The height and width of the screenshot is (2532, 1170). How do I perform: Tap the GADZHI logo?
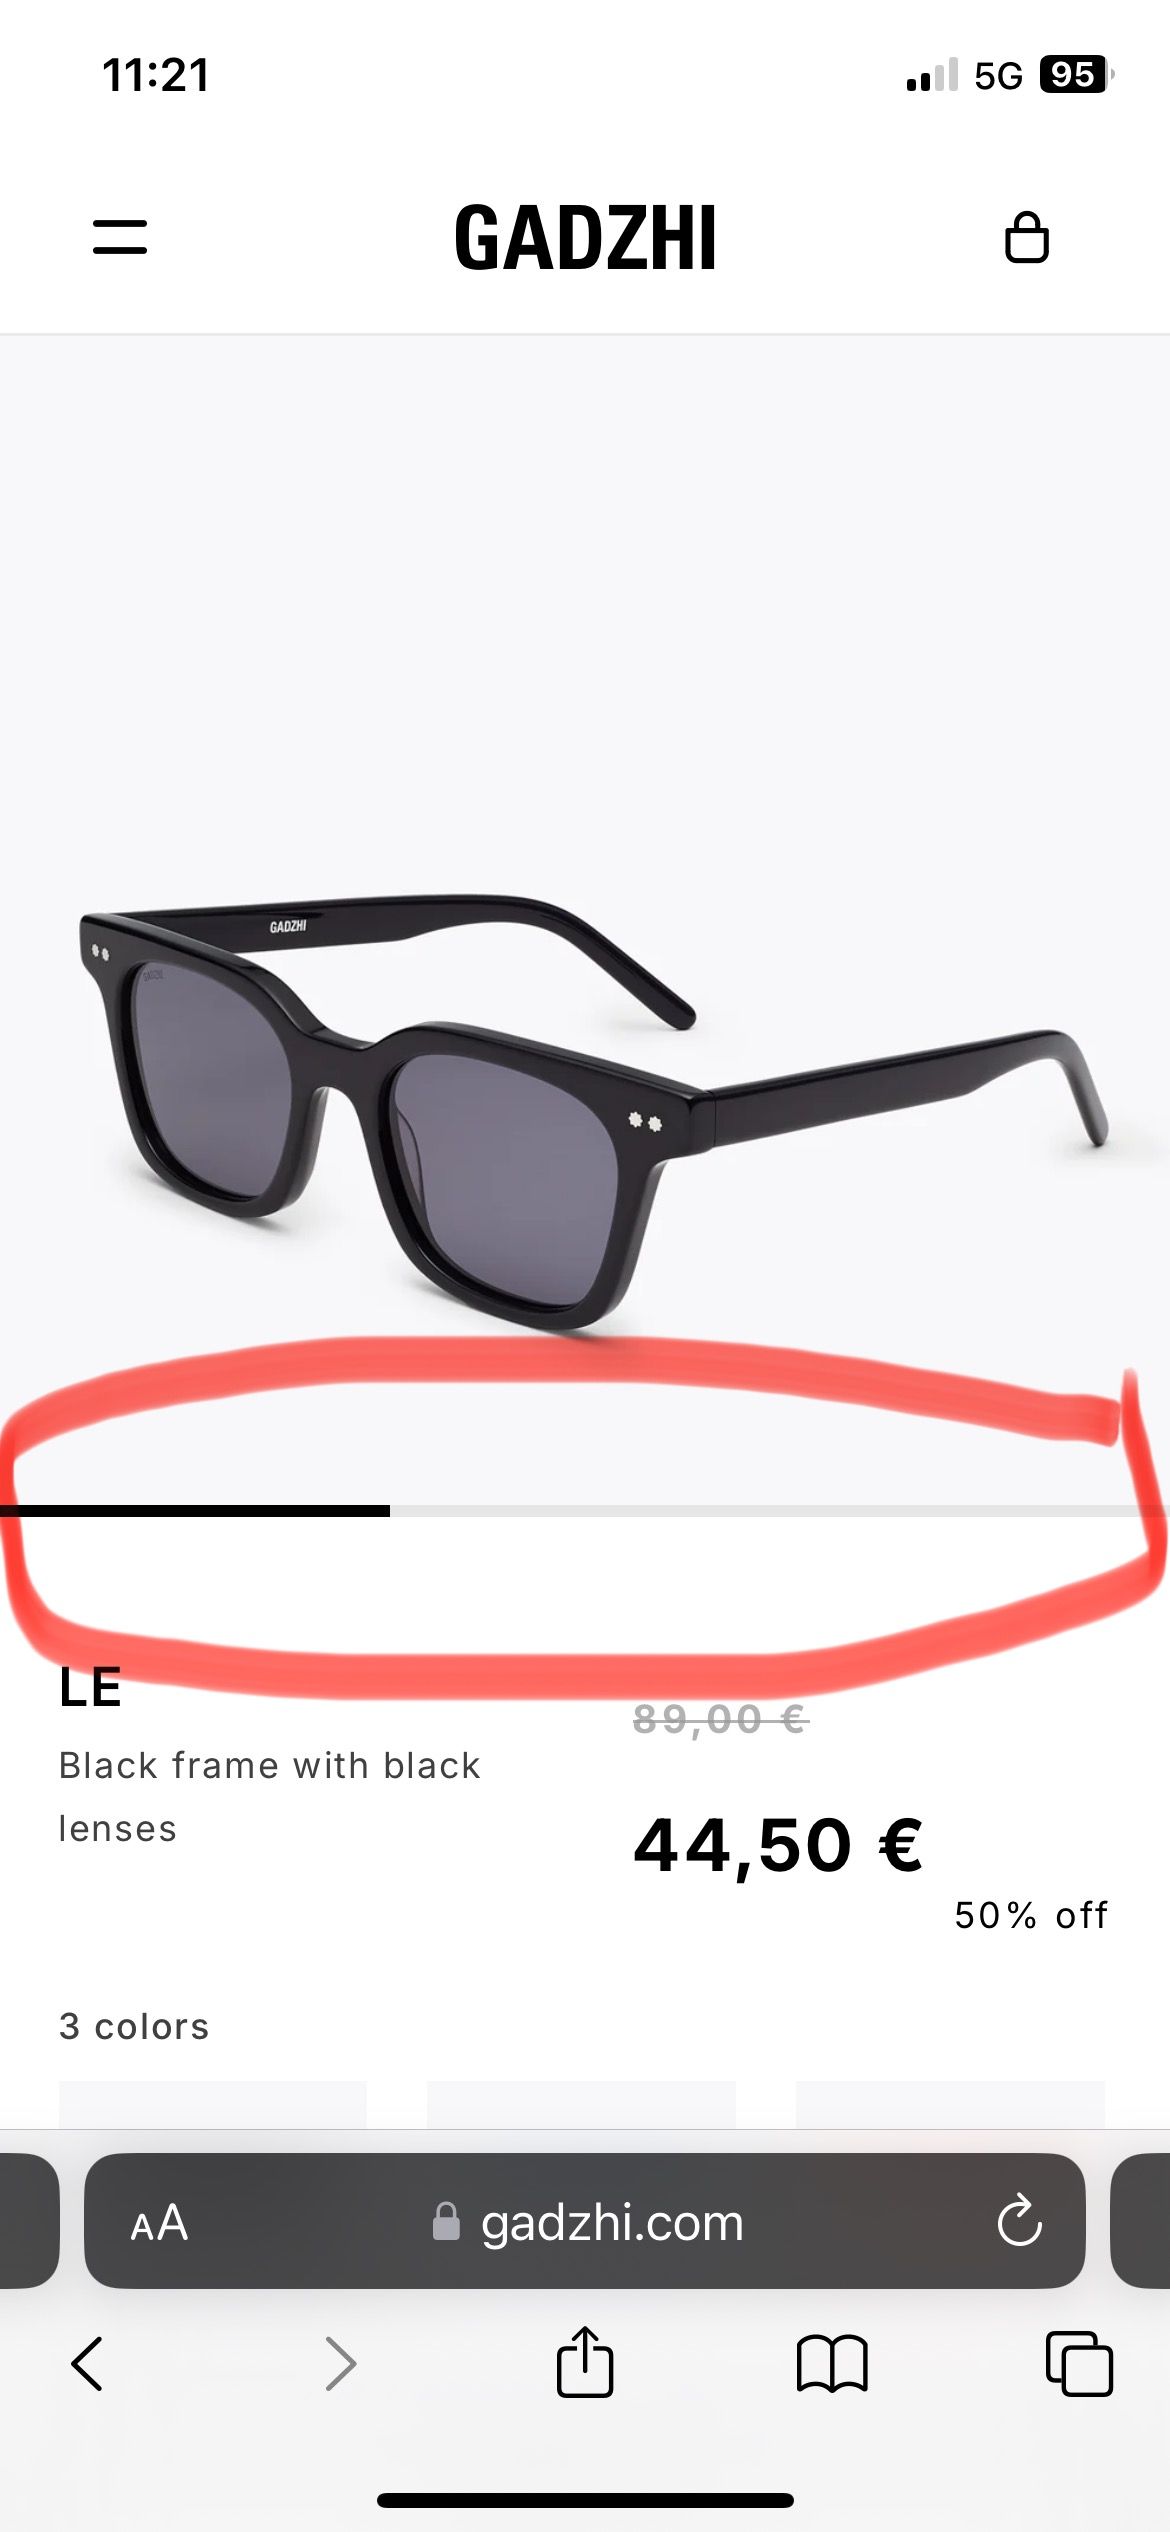coord(585,238)
